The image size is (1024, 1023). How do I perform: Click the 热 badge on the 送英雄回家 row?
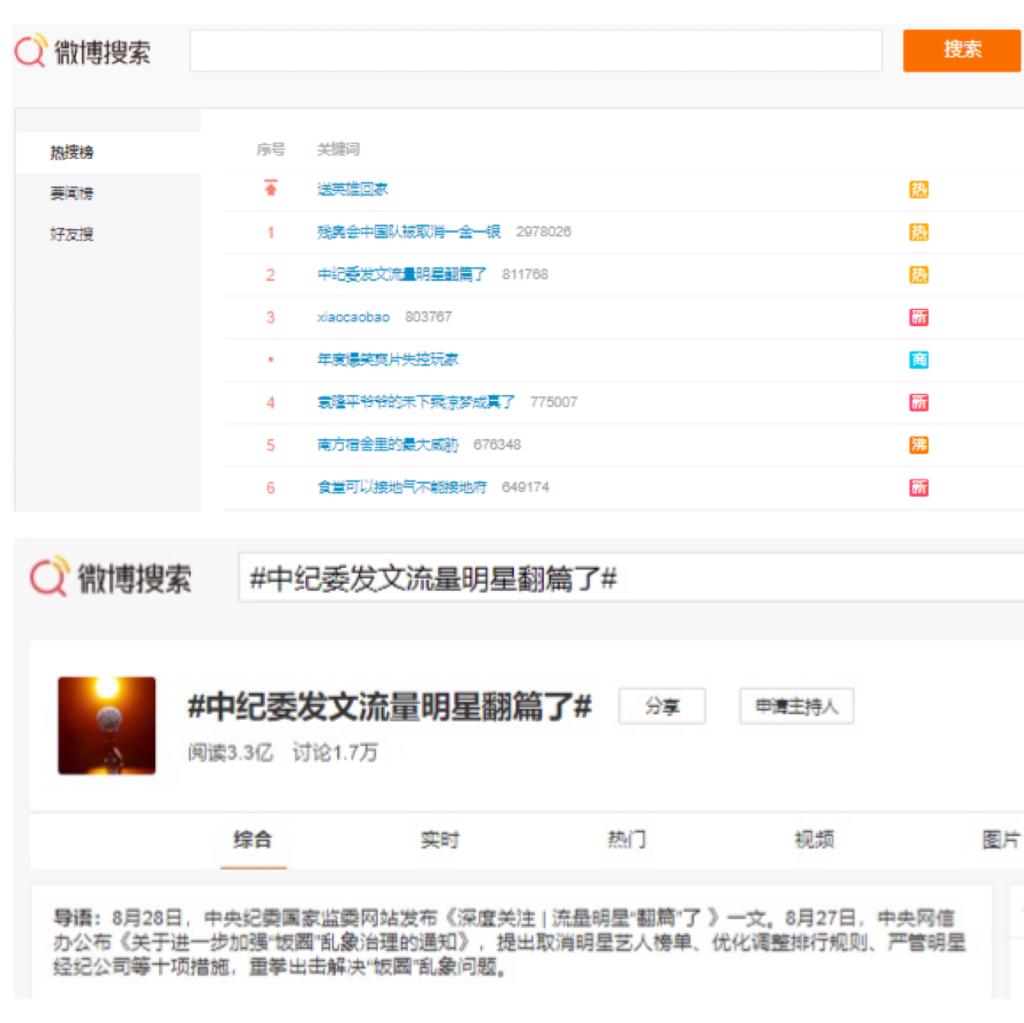[918, 189]
